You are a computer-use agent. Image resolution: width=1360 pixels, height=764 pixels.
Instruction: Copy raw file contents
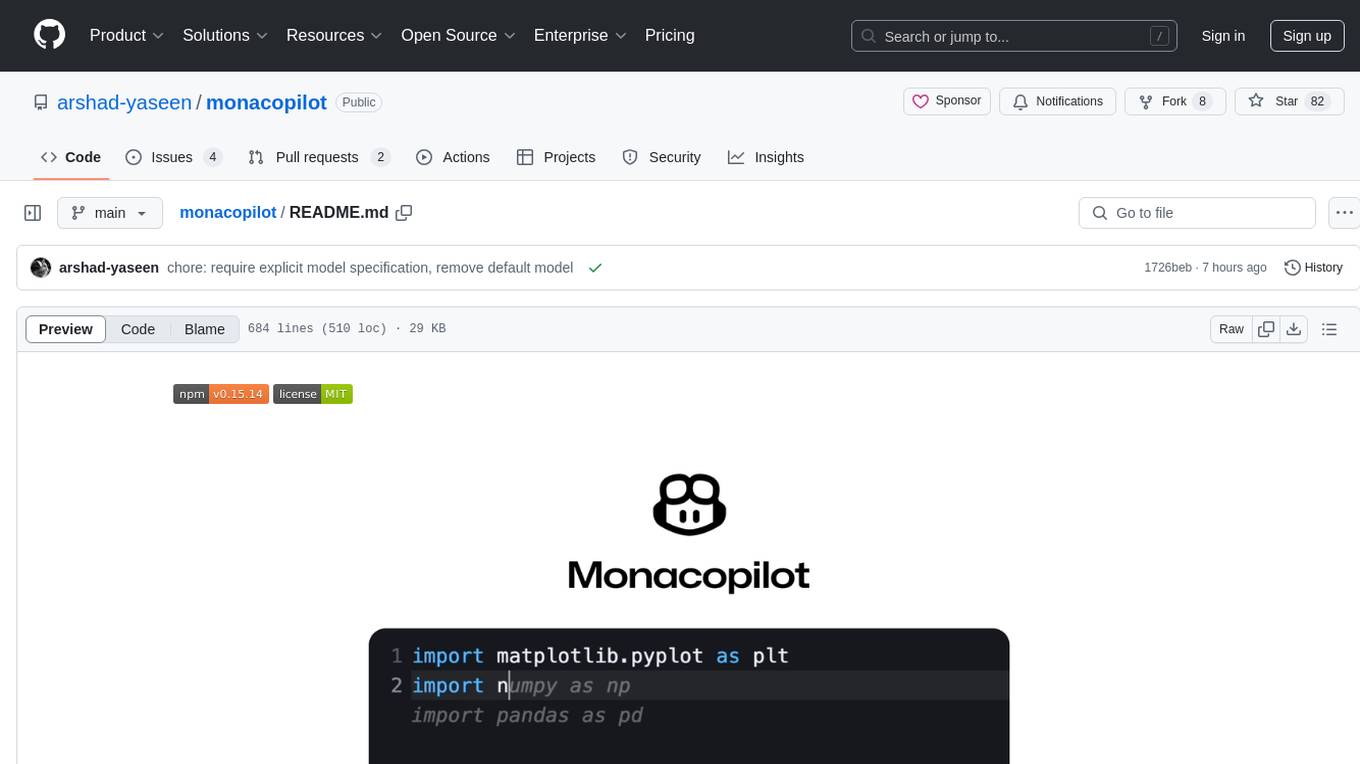[x=1267, y=329]
